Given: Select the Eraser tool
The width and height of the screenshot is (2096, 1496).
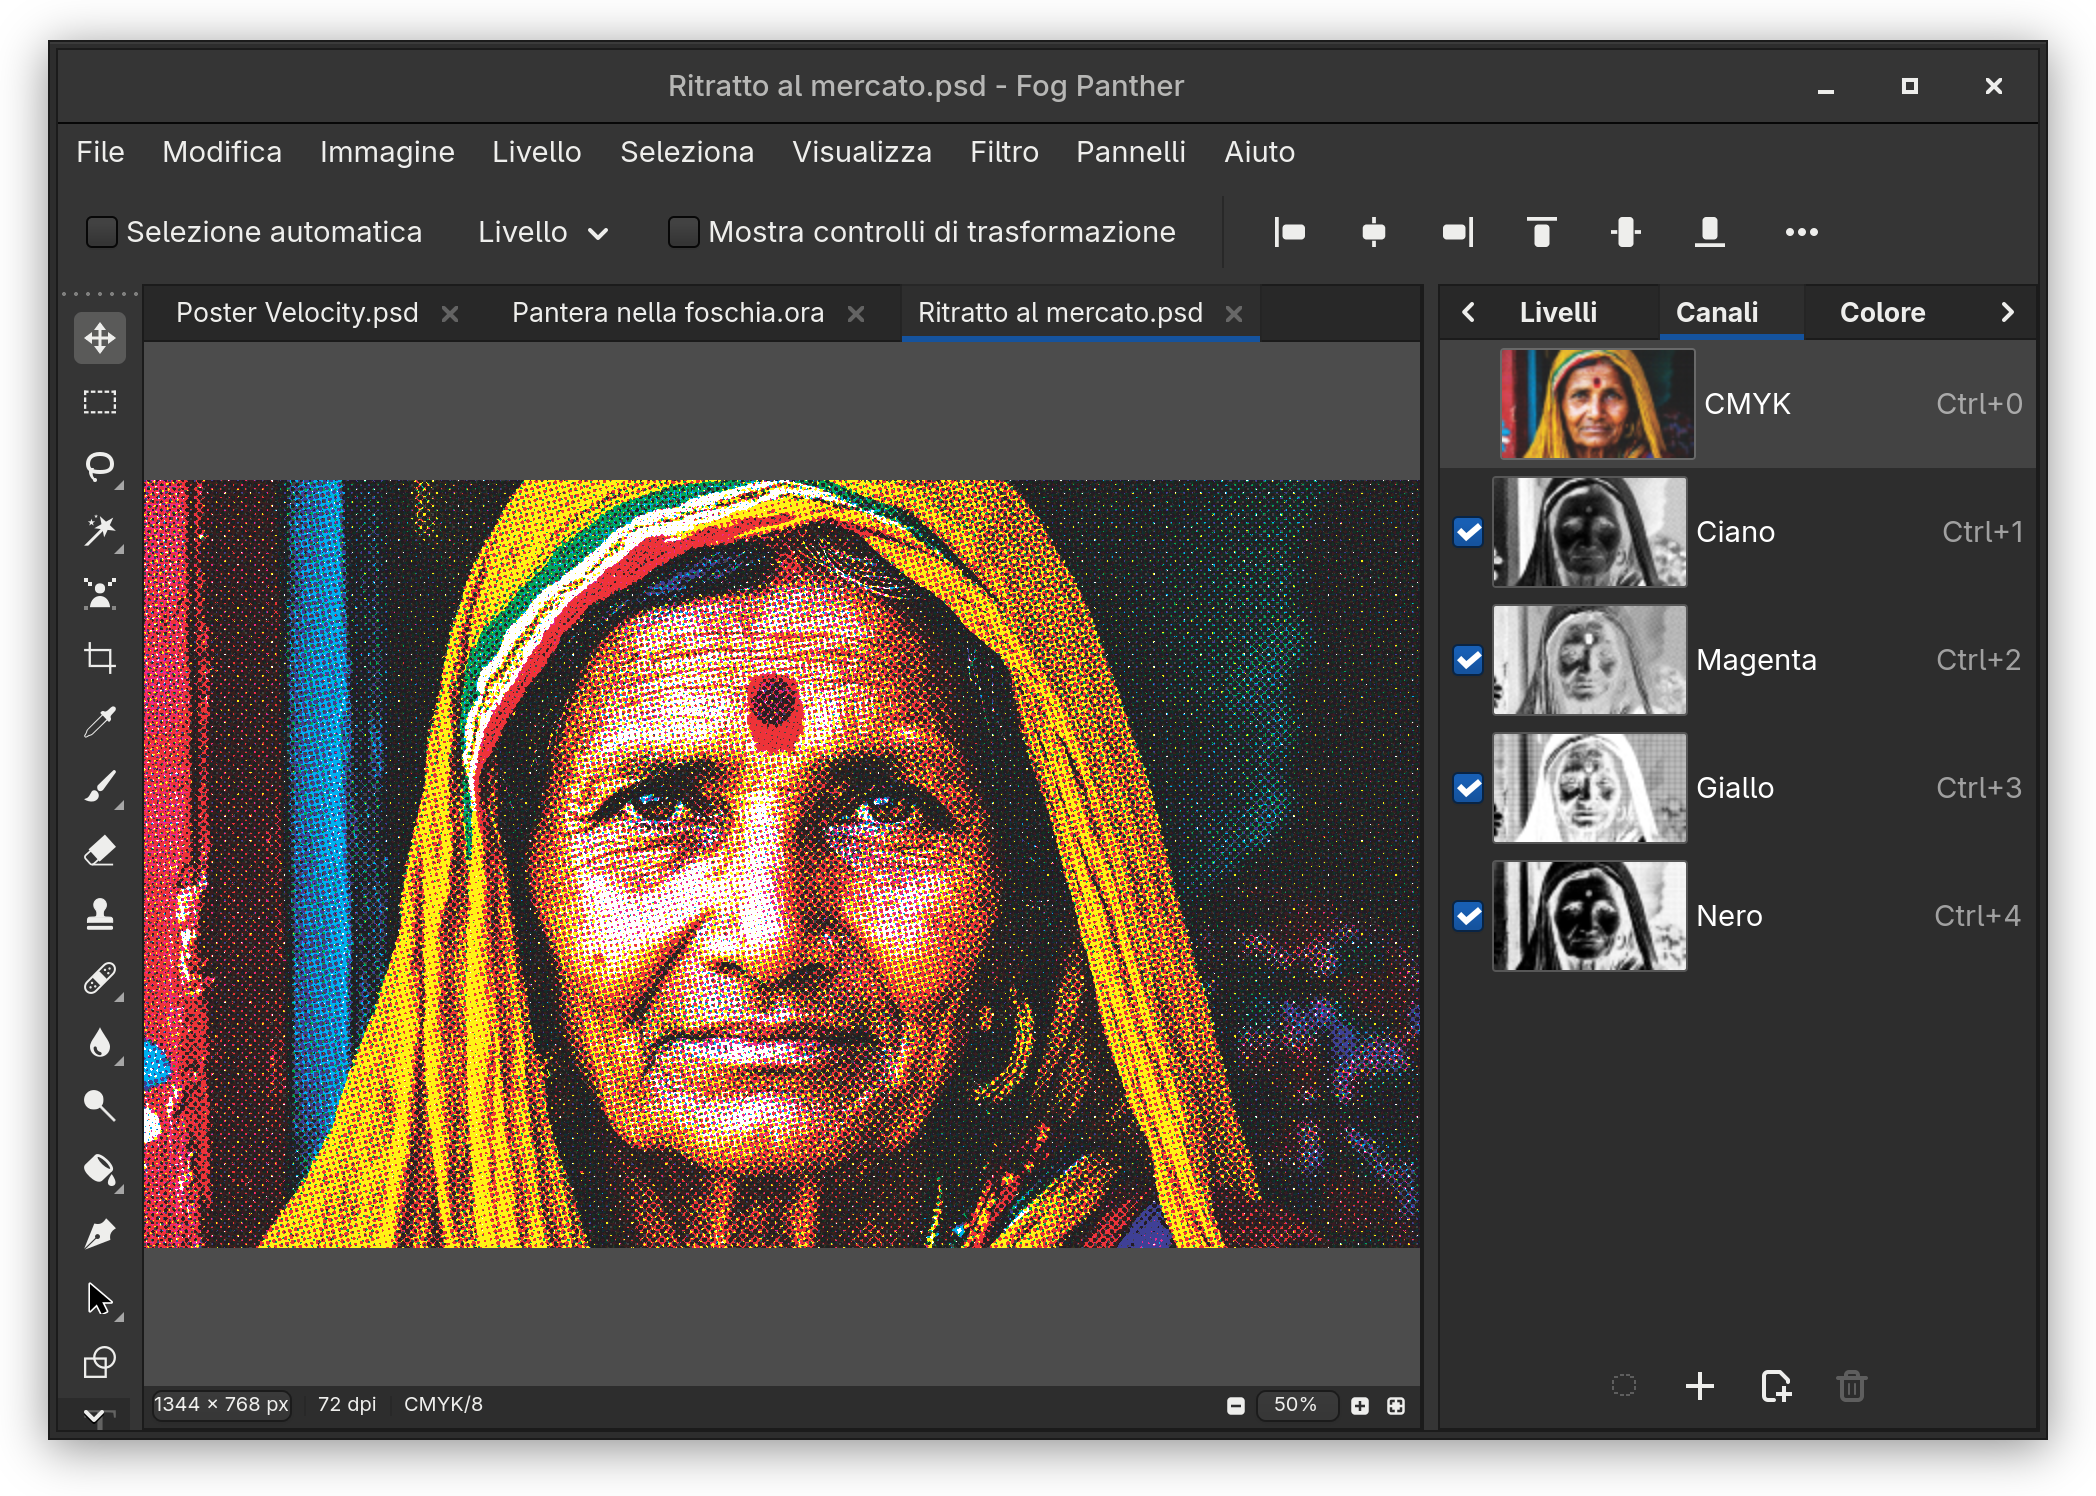Looking at the screenshot, I should [100, 851].
